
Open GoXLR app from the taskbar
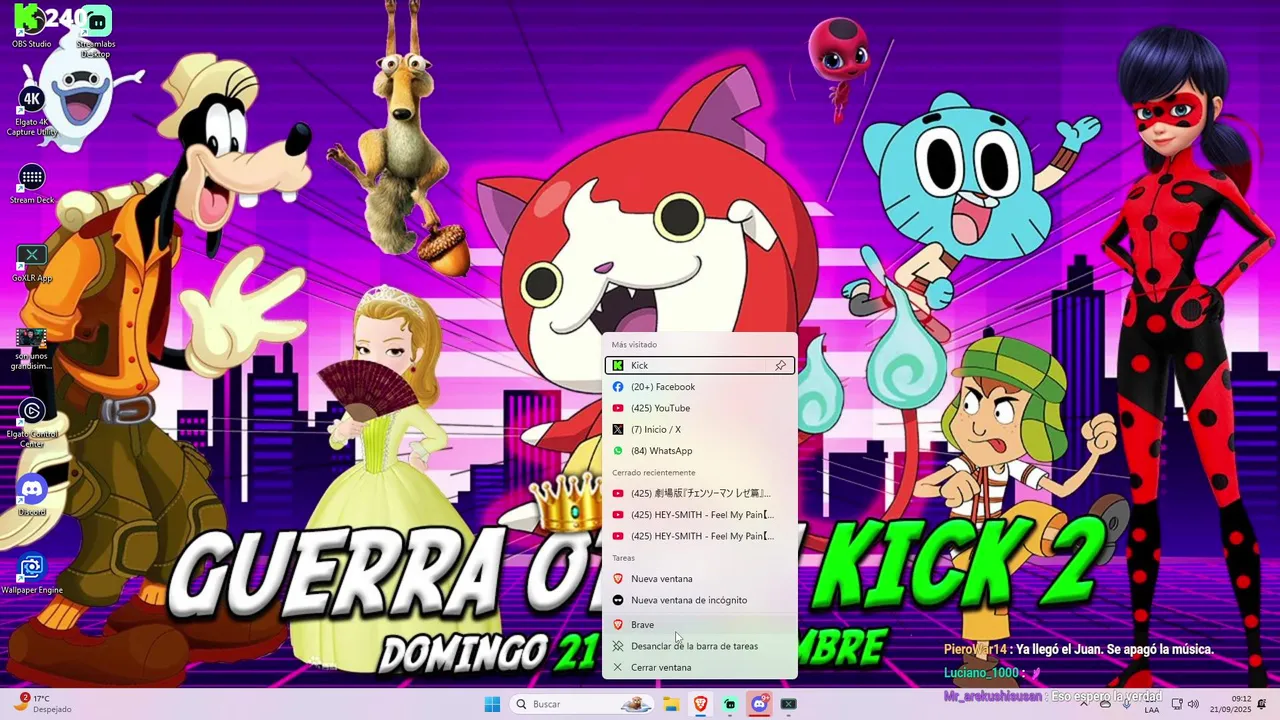pyautogui.click(x=789, y=704)
